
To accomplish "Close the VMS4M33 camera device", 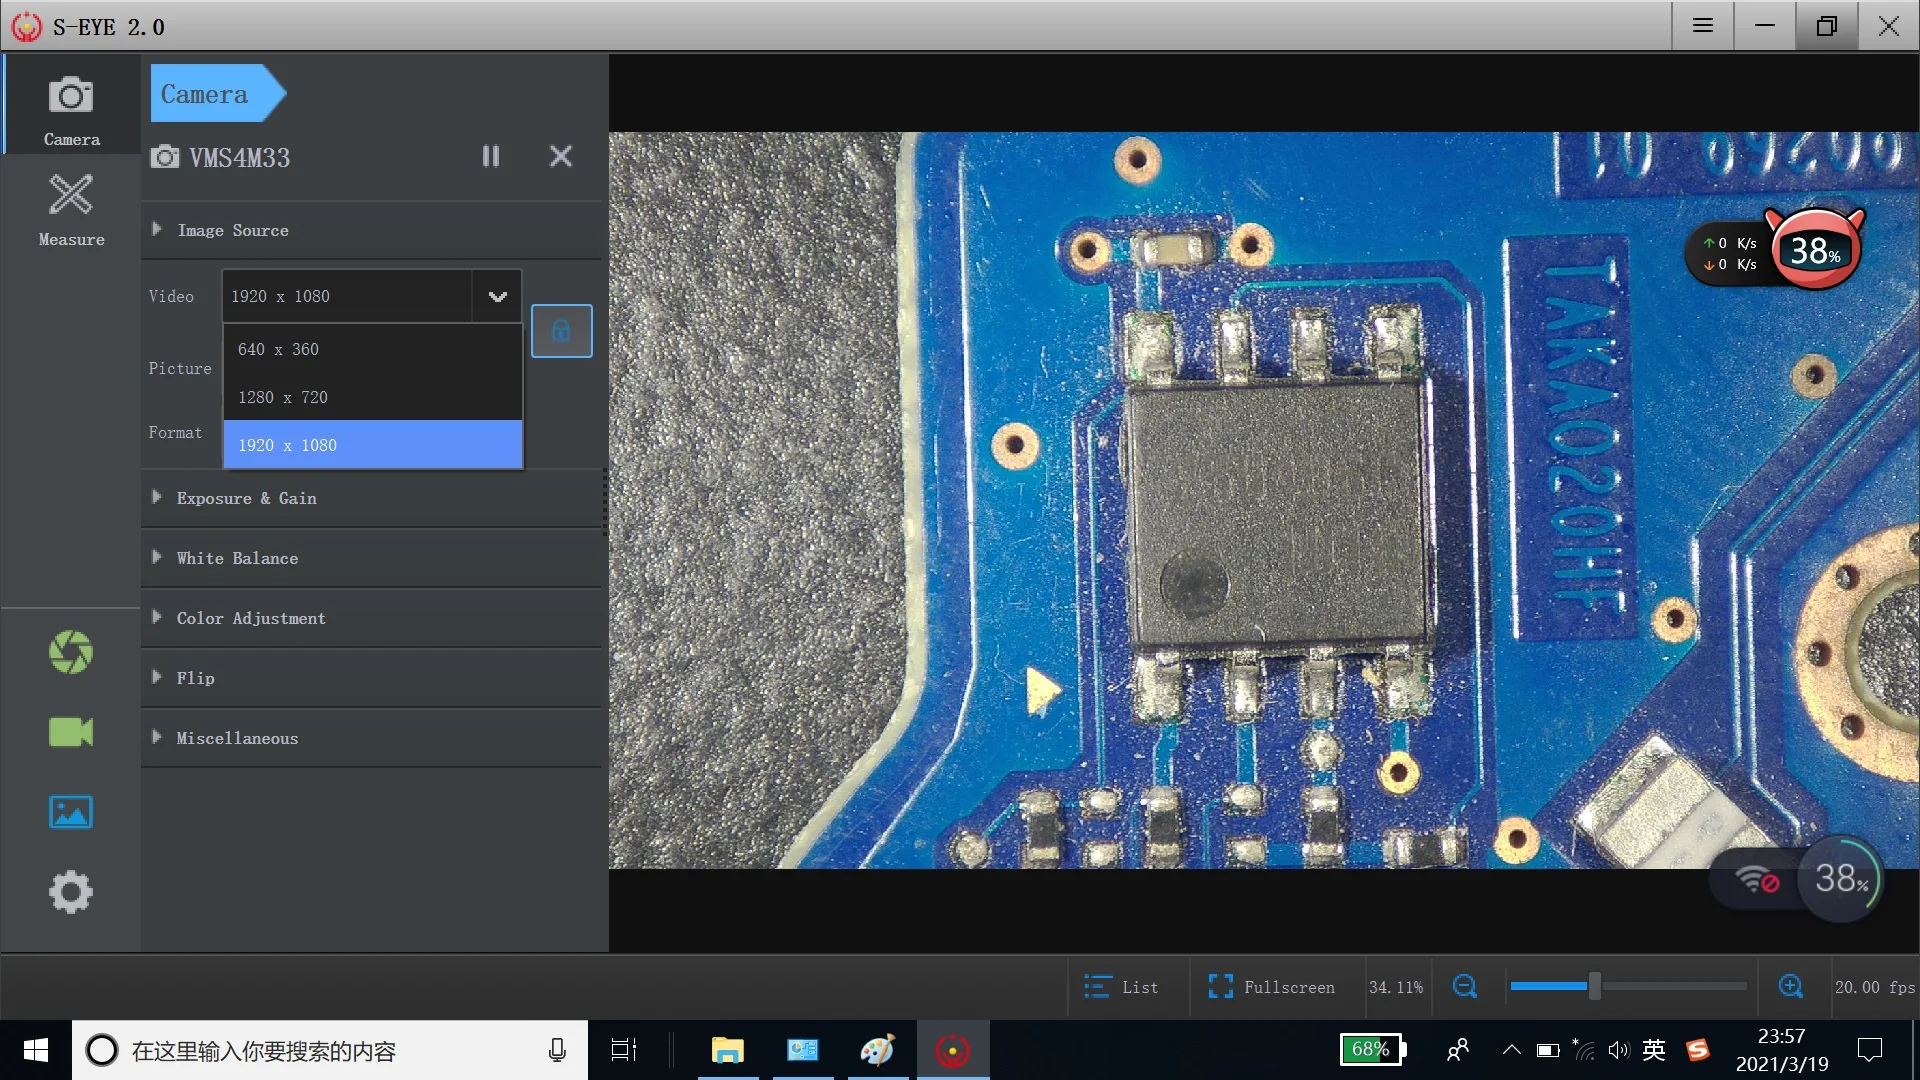I will pyautogui.click(x=561, y=156).
